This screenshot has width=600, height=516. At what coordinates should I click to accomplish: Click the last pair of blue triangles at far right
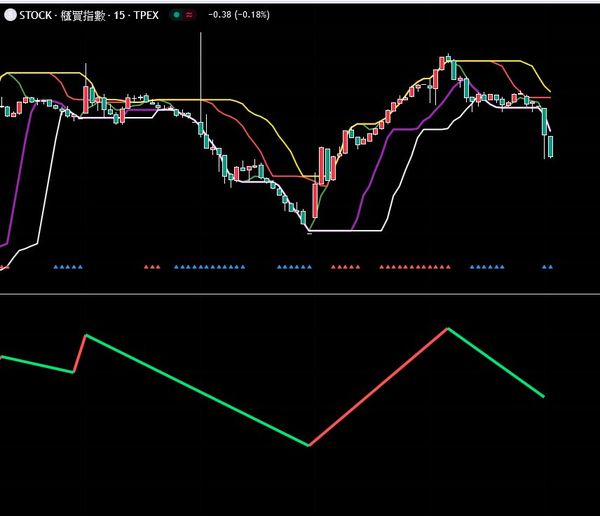547,267
